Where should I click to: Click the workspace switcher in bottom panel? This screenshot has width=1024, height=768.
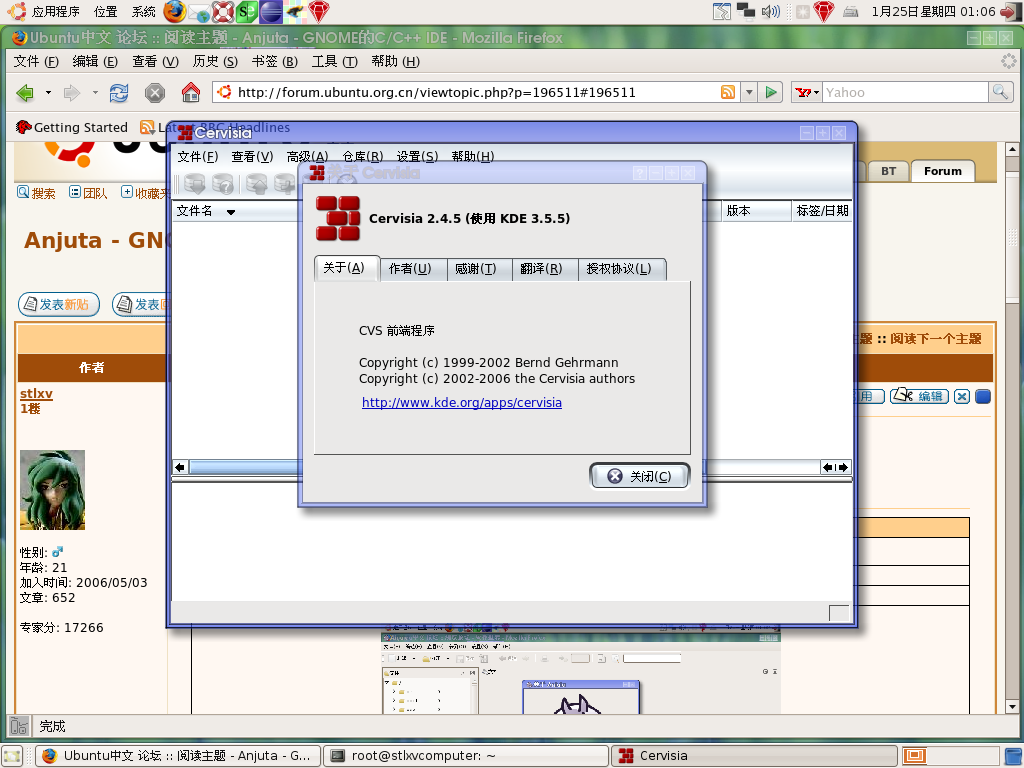(x=951, y=756)
